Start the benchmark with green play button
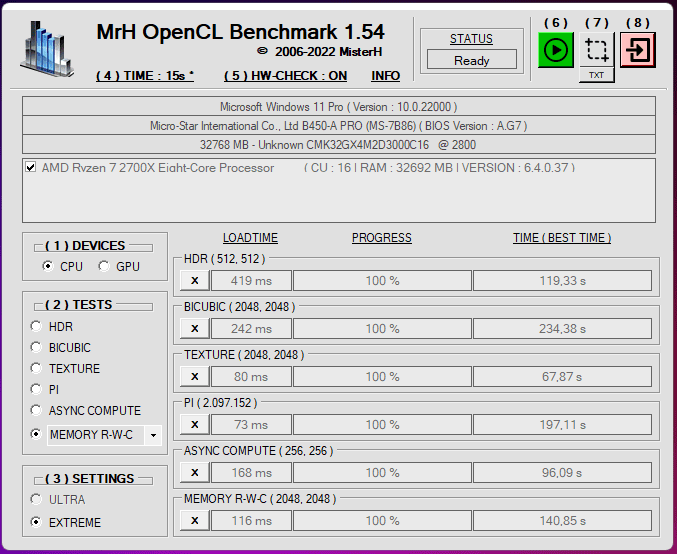Screen dimensions: 677x554 pyautogui.click(x=556, y=50)
